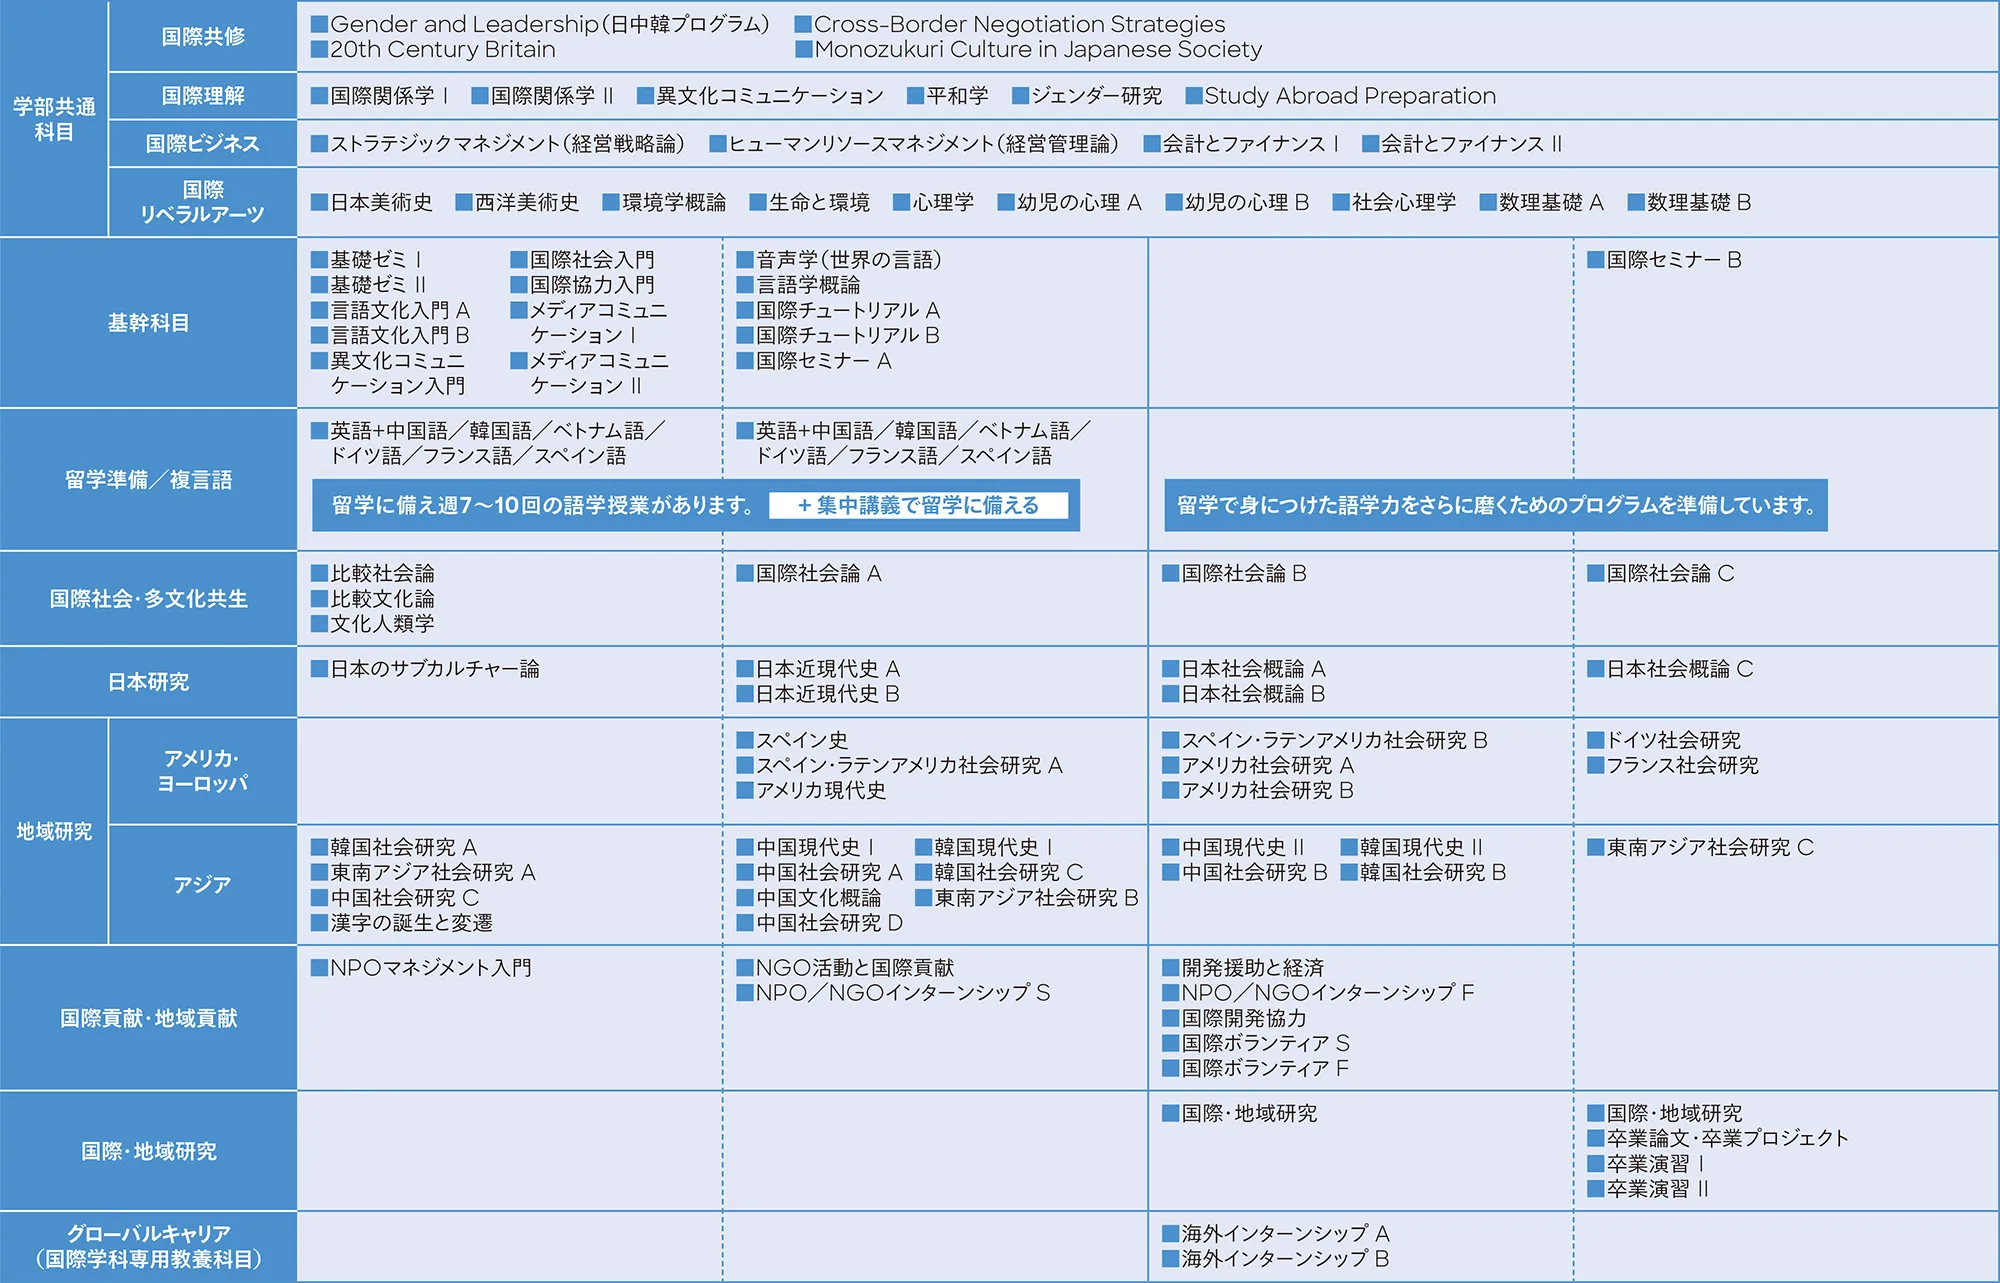Click the 国際リベラルアーツ category header
This screenshot has height=1283, width=2000.
coord(203,202)
